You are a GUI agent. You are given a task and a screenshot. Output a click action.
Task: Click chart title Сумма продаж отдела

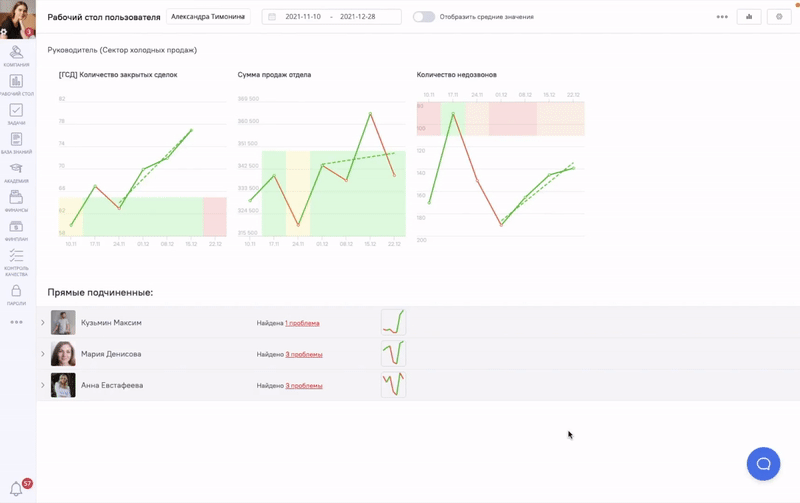[x=274, y=74]
